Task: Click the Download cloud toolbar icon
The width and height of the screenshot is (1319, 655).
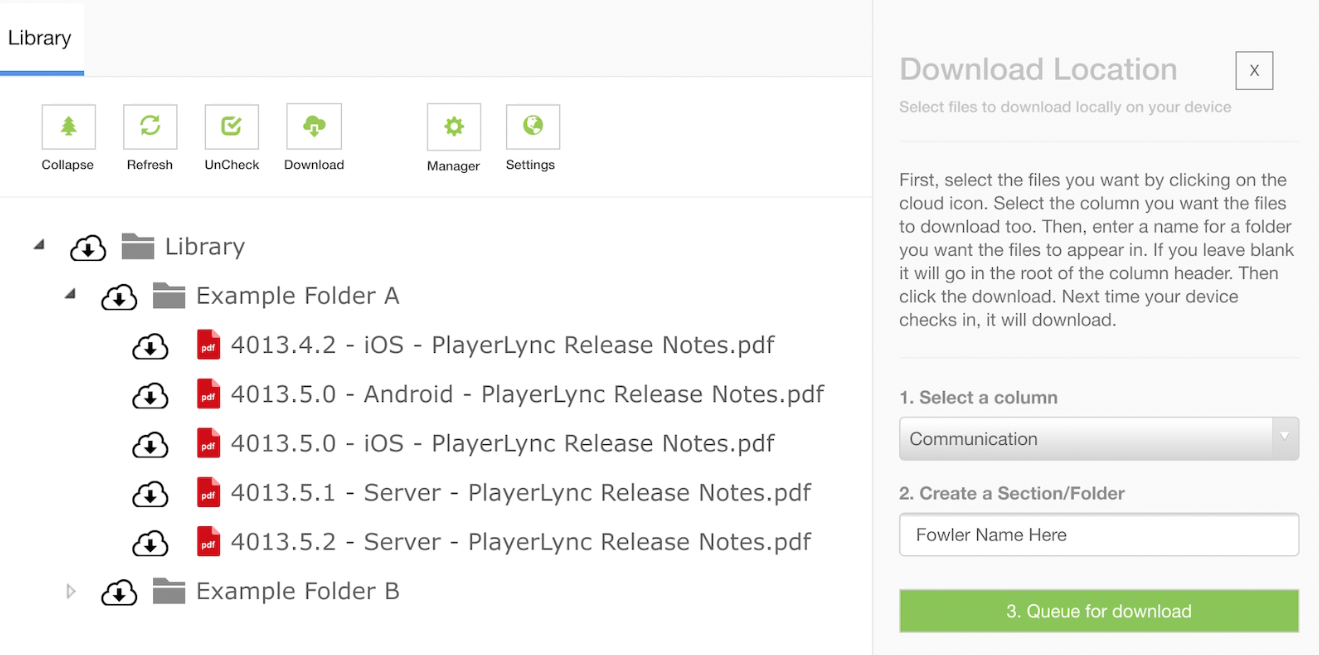Action: pos(314,127)
